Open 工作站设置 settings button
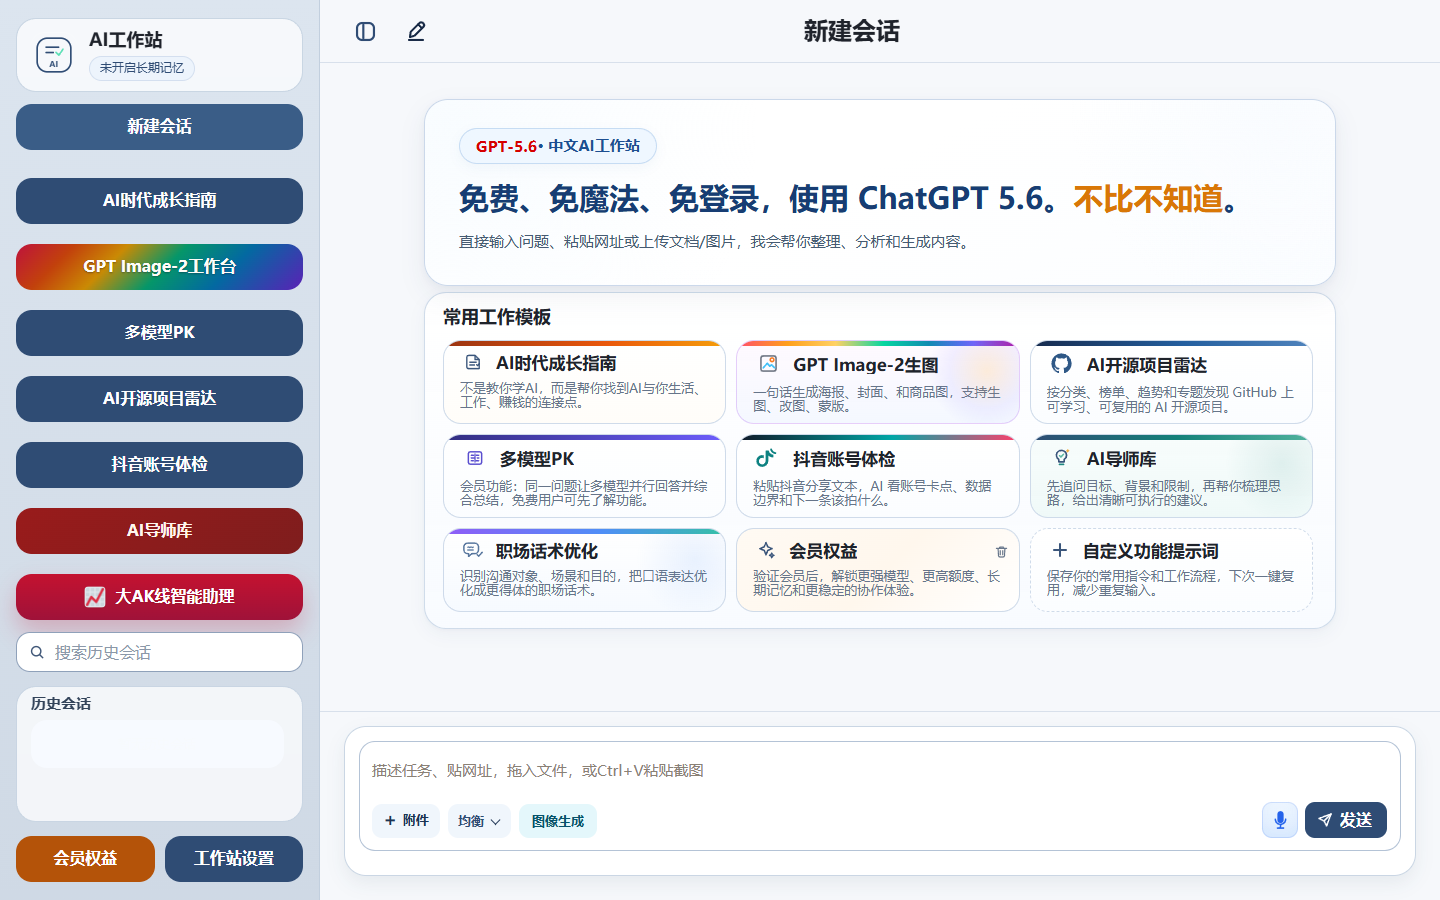The width and height of the screenshot is (1440, 900). pos(234,859)
